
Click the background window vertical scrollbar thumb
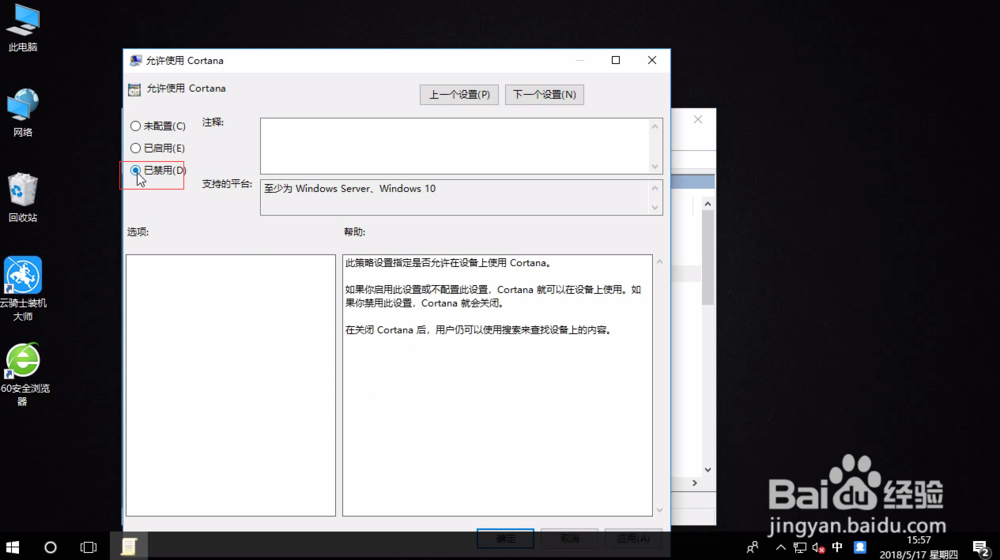[x=708, y=258]
